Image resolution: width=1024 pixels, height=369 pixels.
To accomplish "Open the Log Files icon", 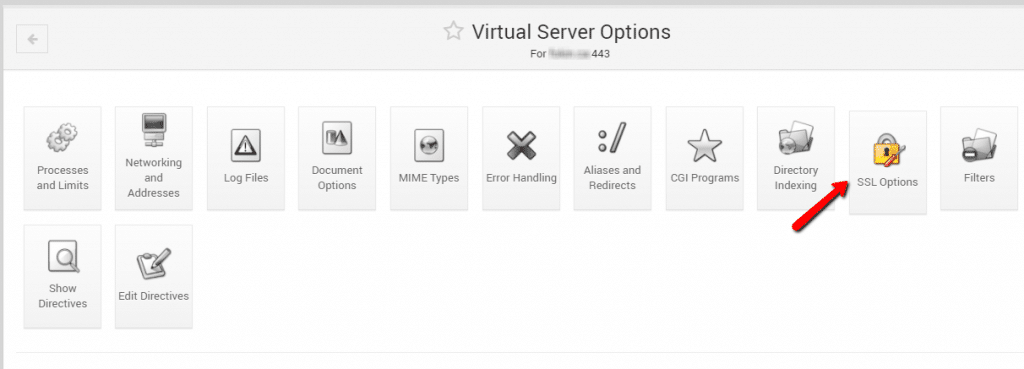I will tap(246, 145).
